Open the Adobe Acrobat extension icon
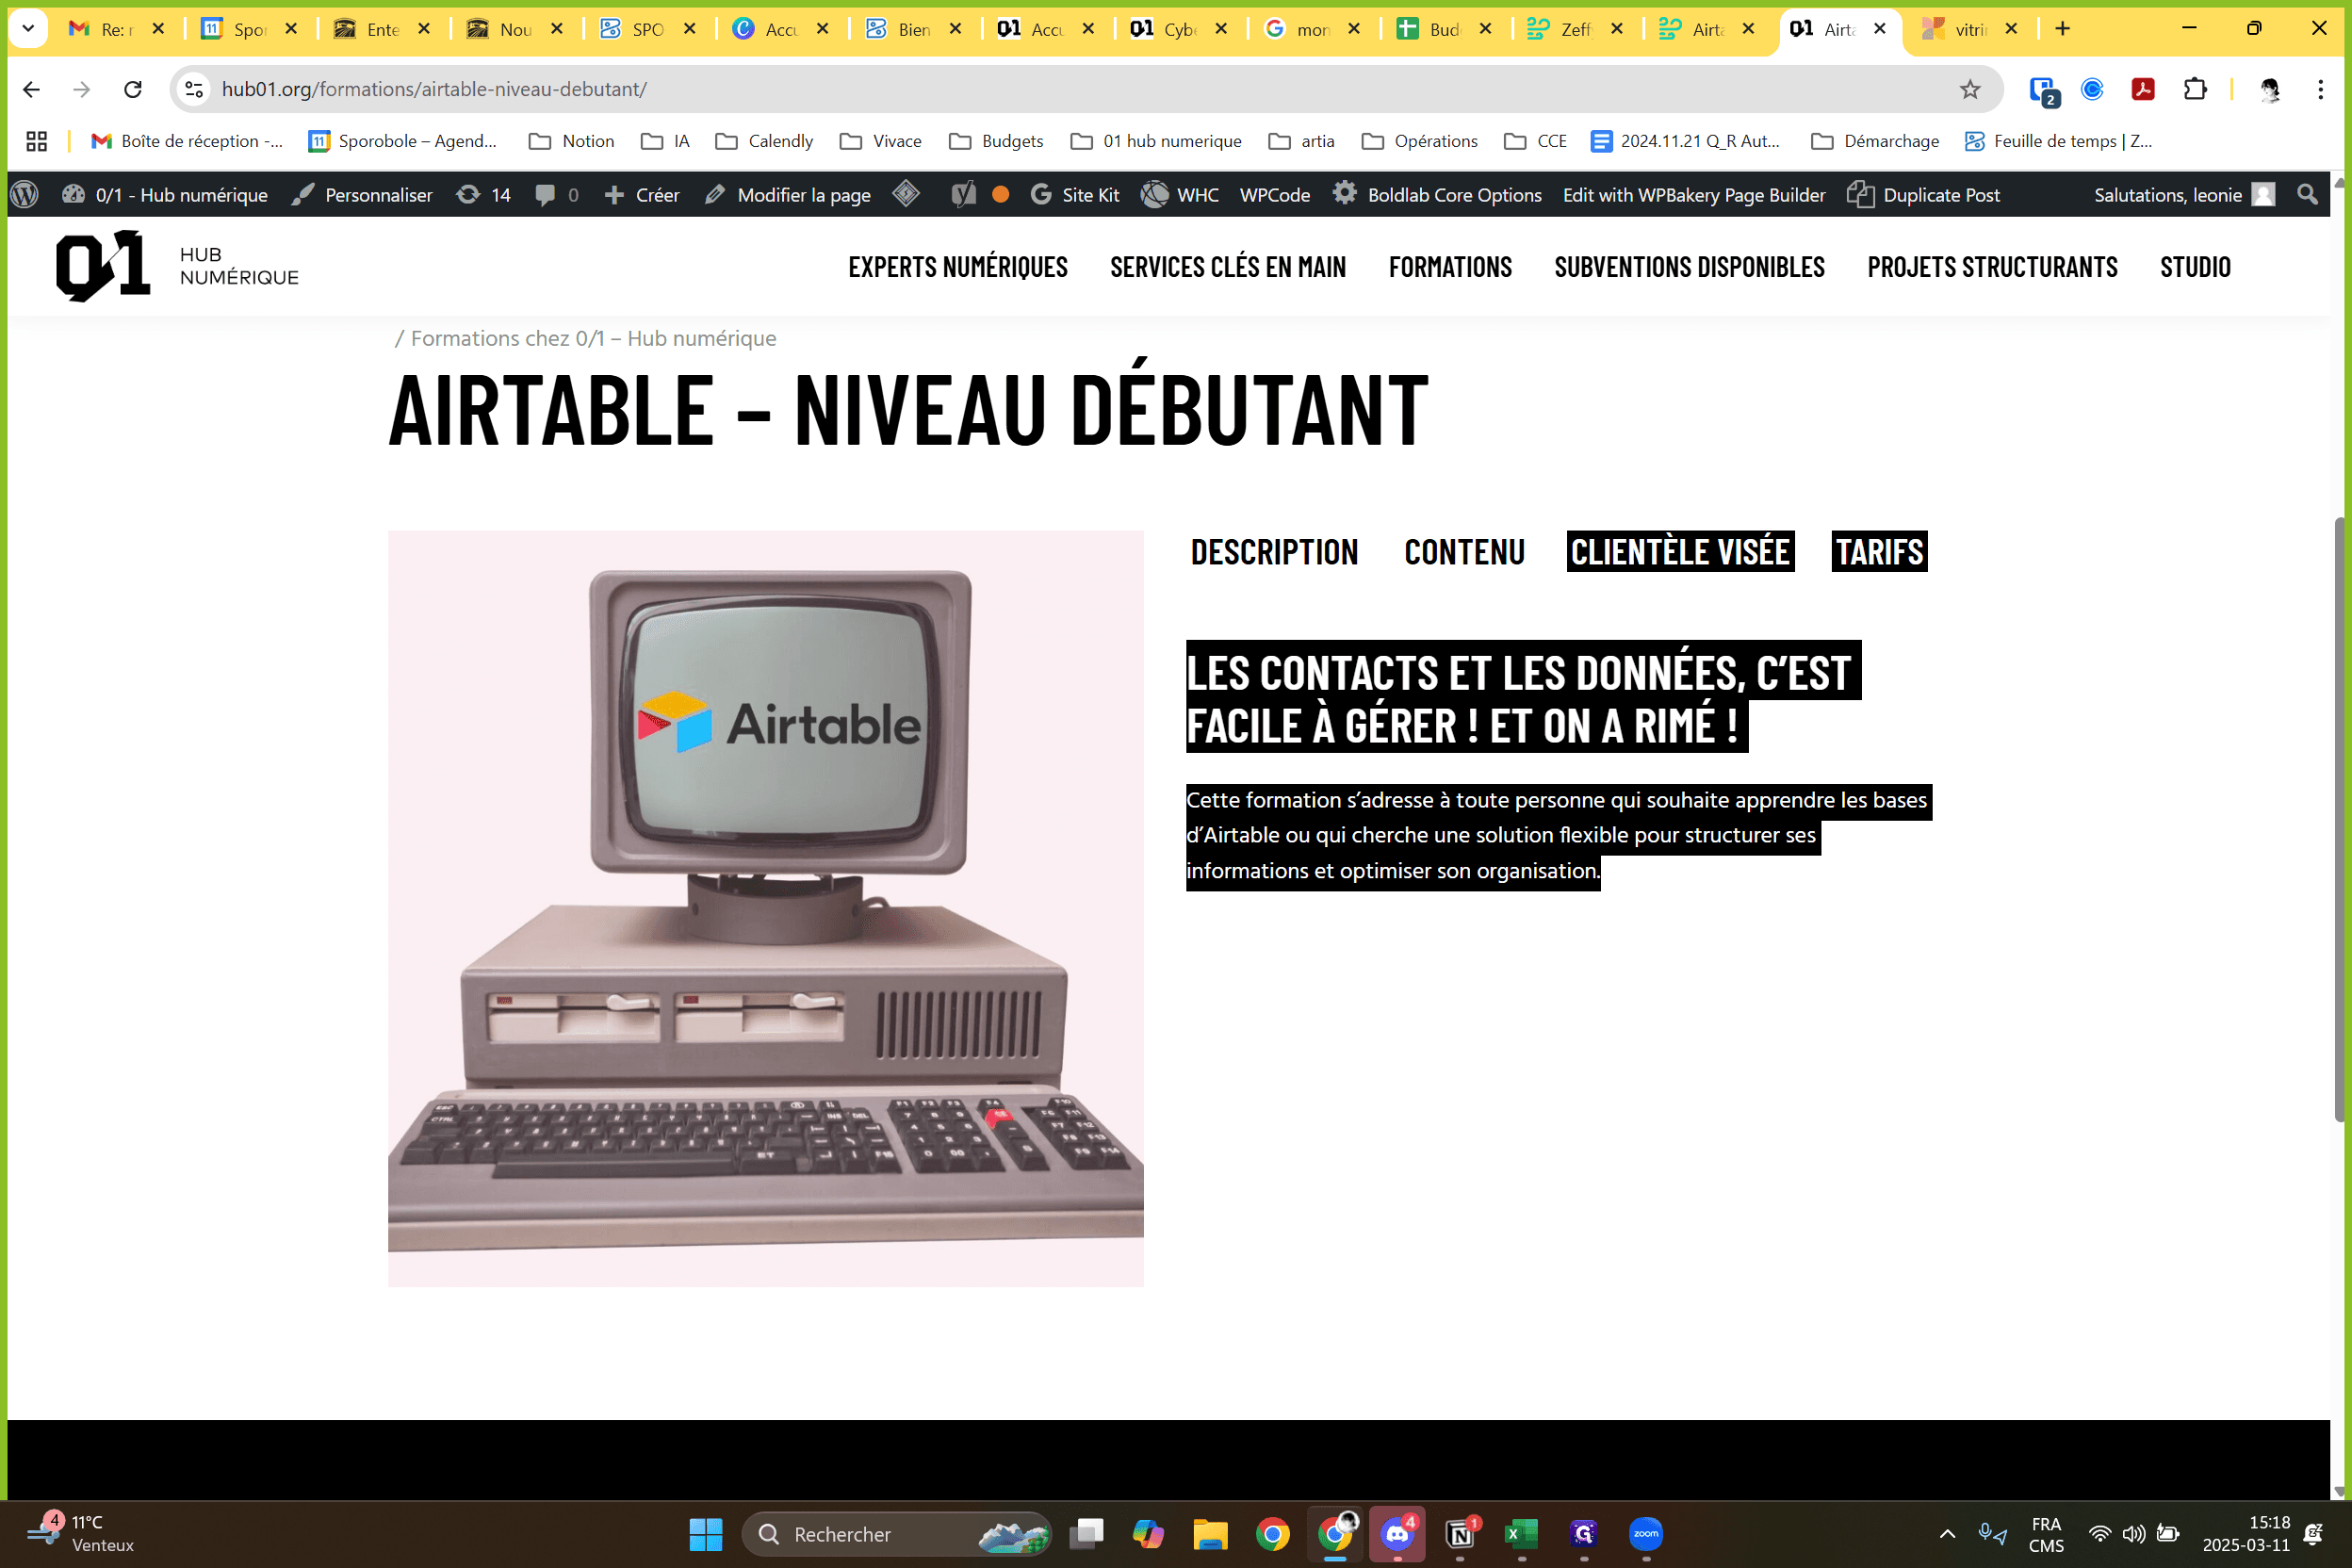 (x=2142, y=89)
